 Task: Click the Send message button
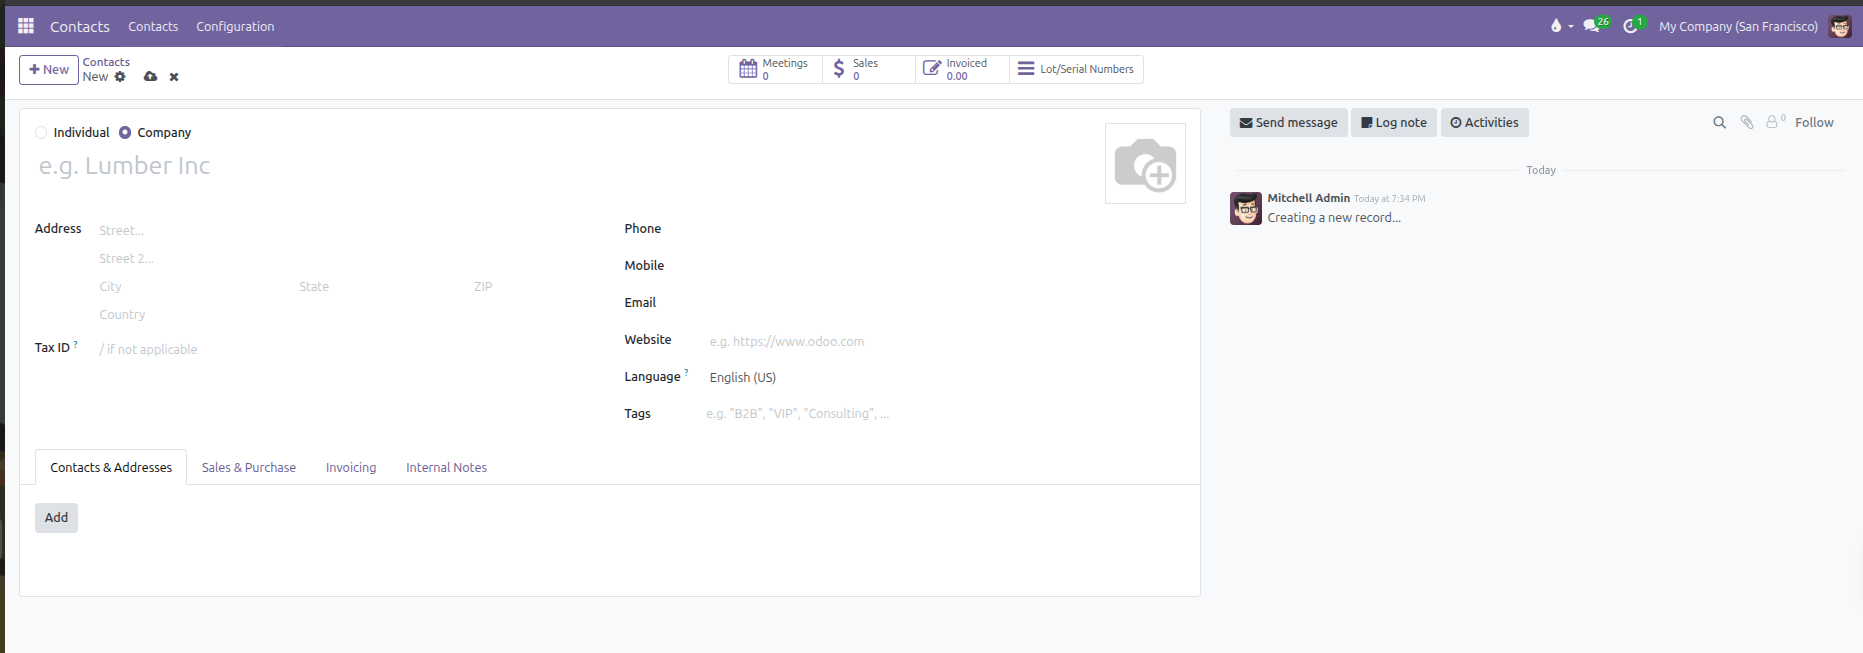point(1288,122)
